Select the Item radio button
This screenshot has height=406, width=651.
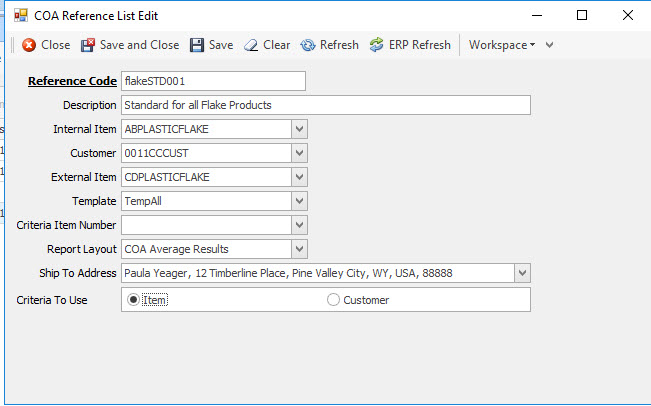point(133,300)
